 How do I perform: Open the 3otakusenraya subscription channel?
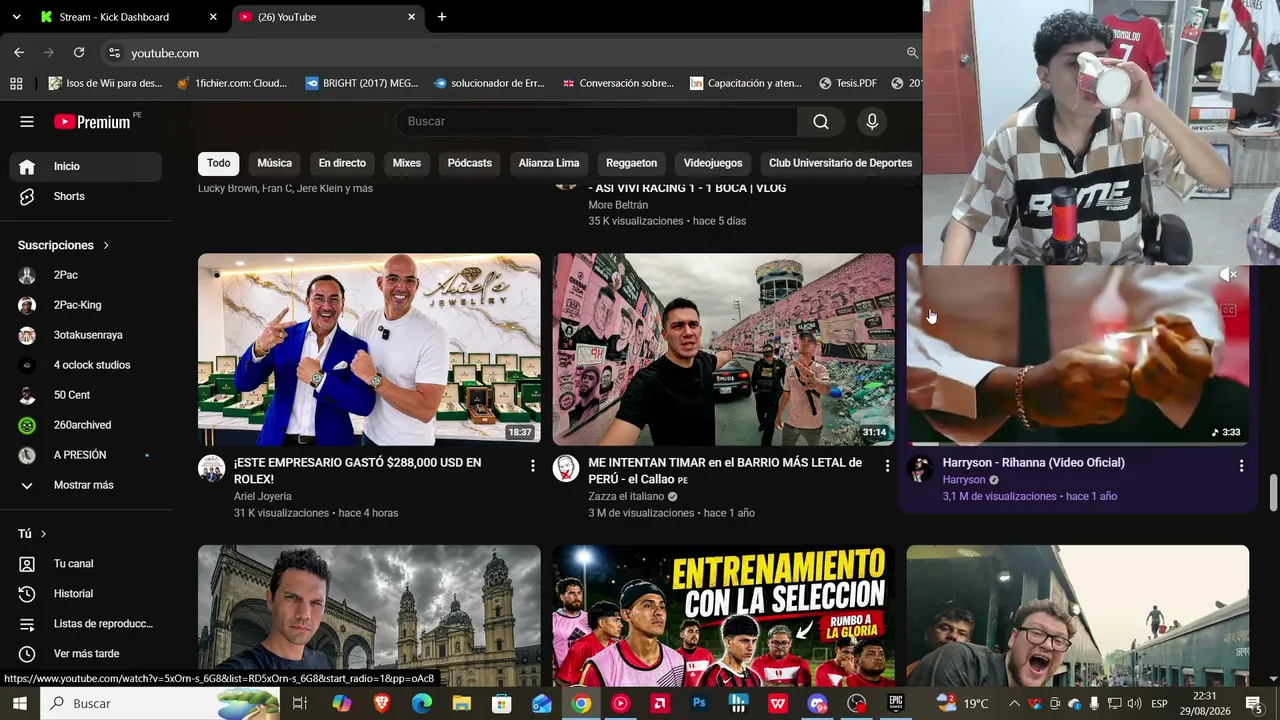tap(86, 335)
